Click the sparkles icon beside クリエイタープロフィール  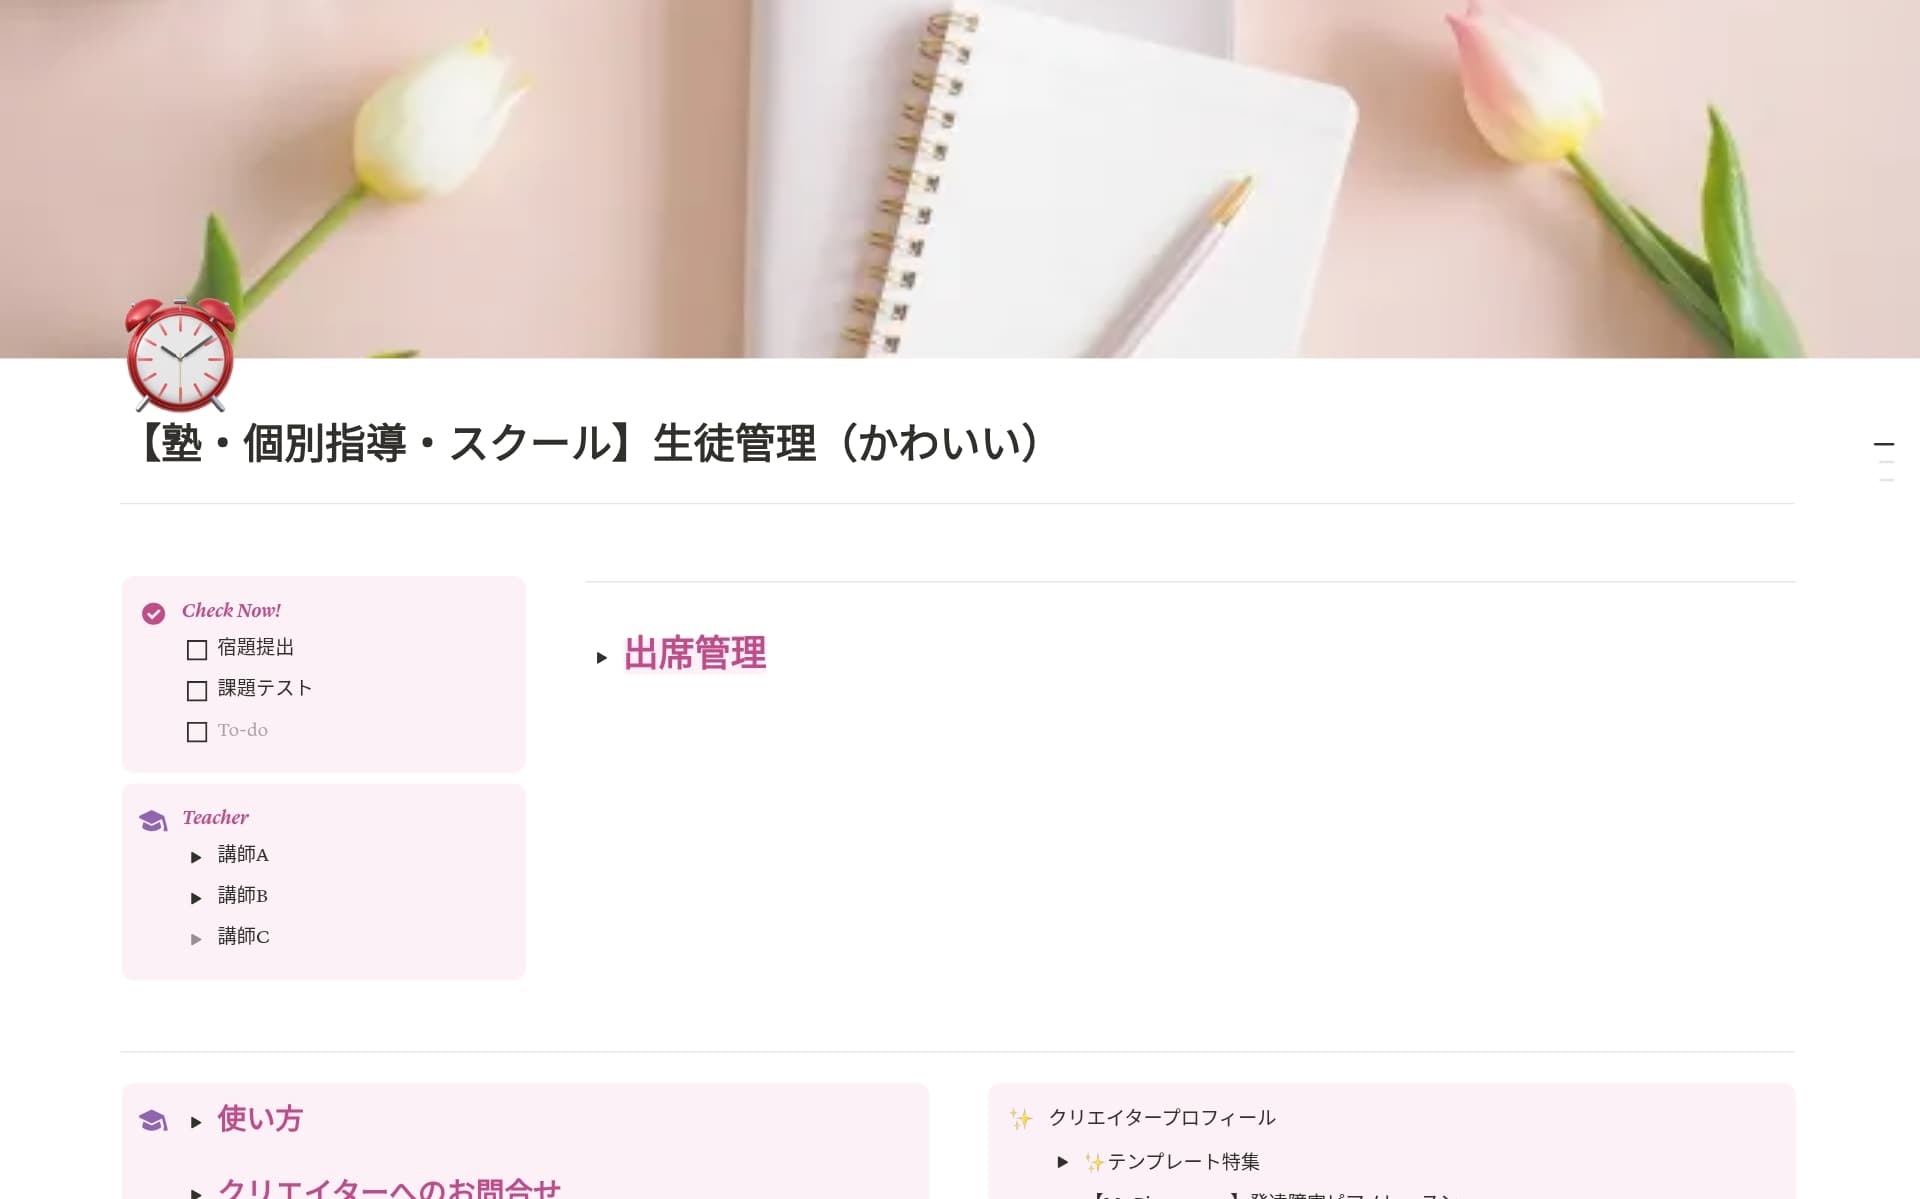coord(1020,1118)
